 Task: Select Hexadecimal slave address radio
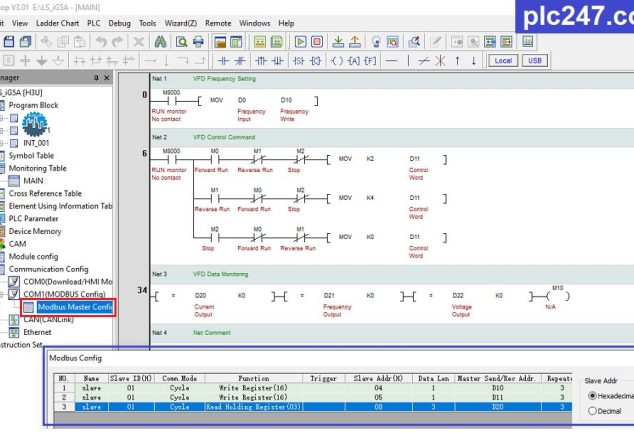tap(592, 395)
